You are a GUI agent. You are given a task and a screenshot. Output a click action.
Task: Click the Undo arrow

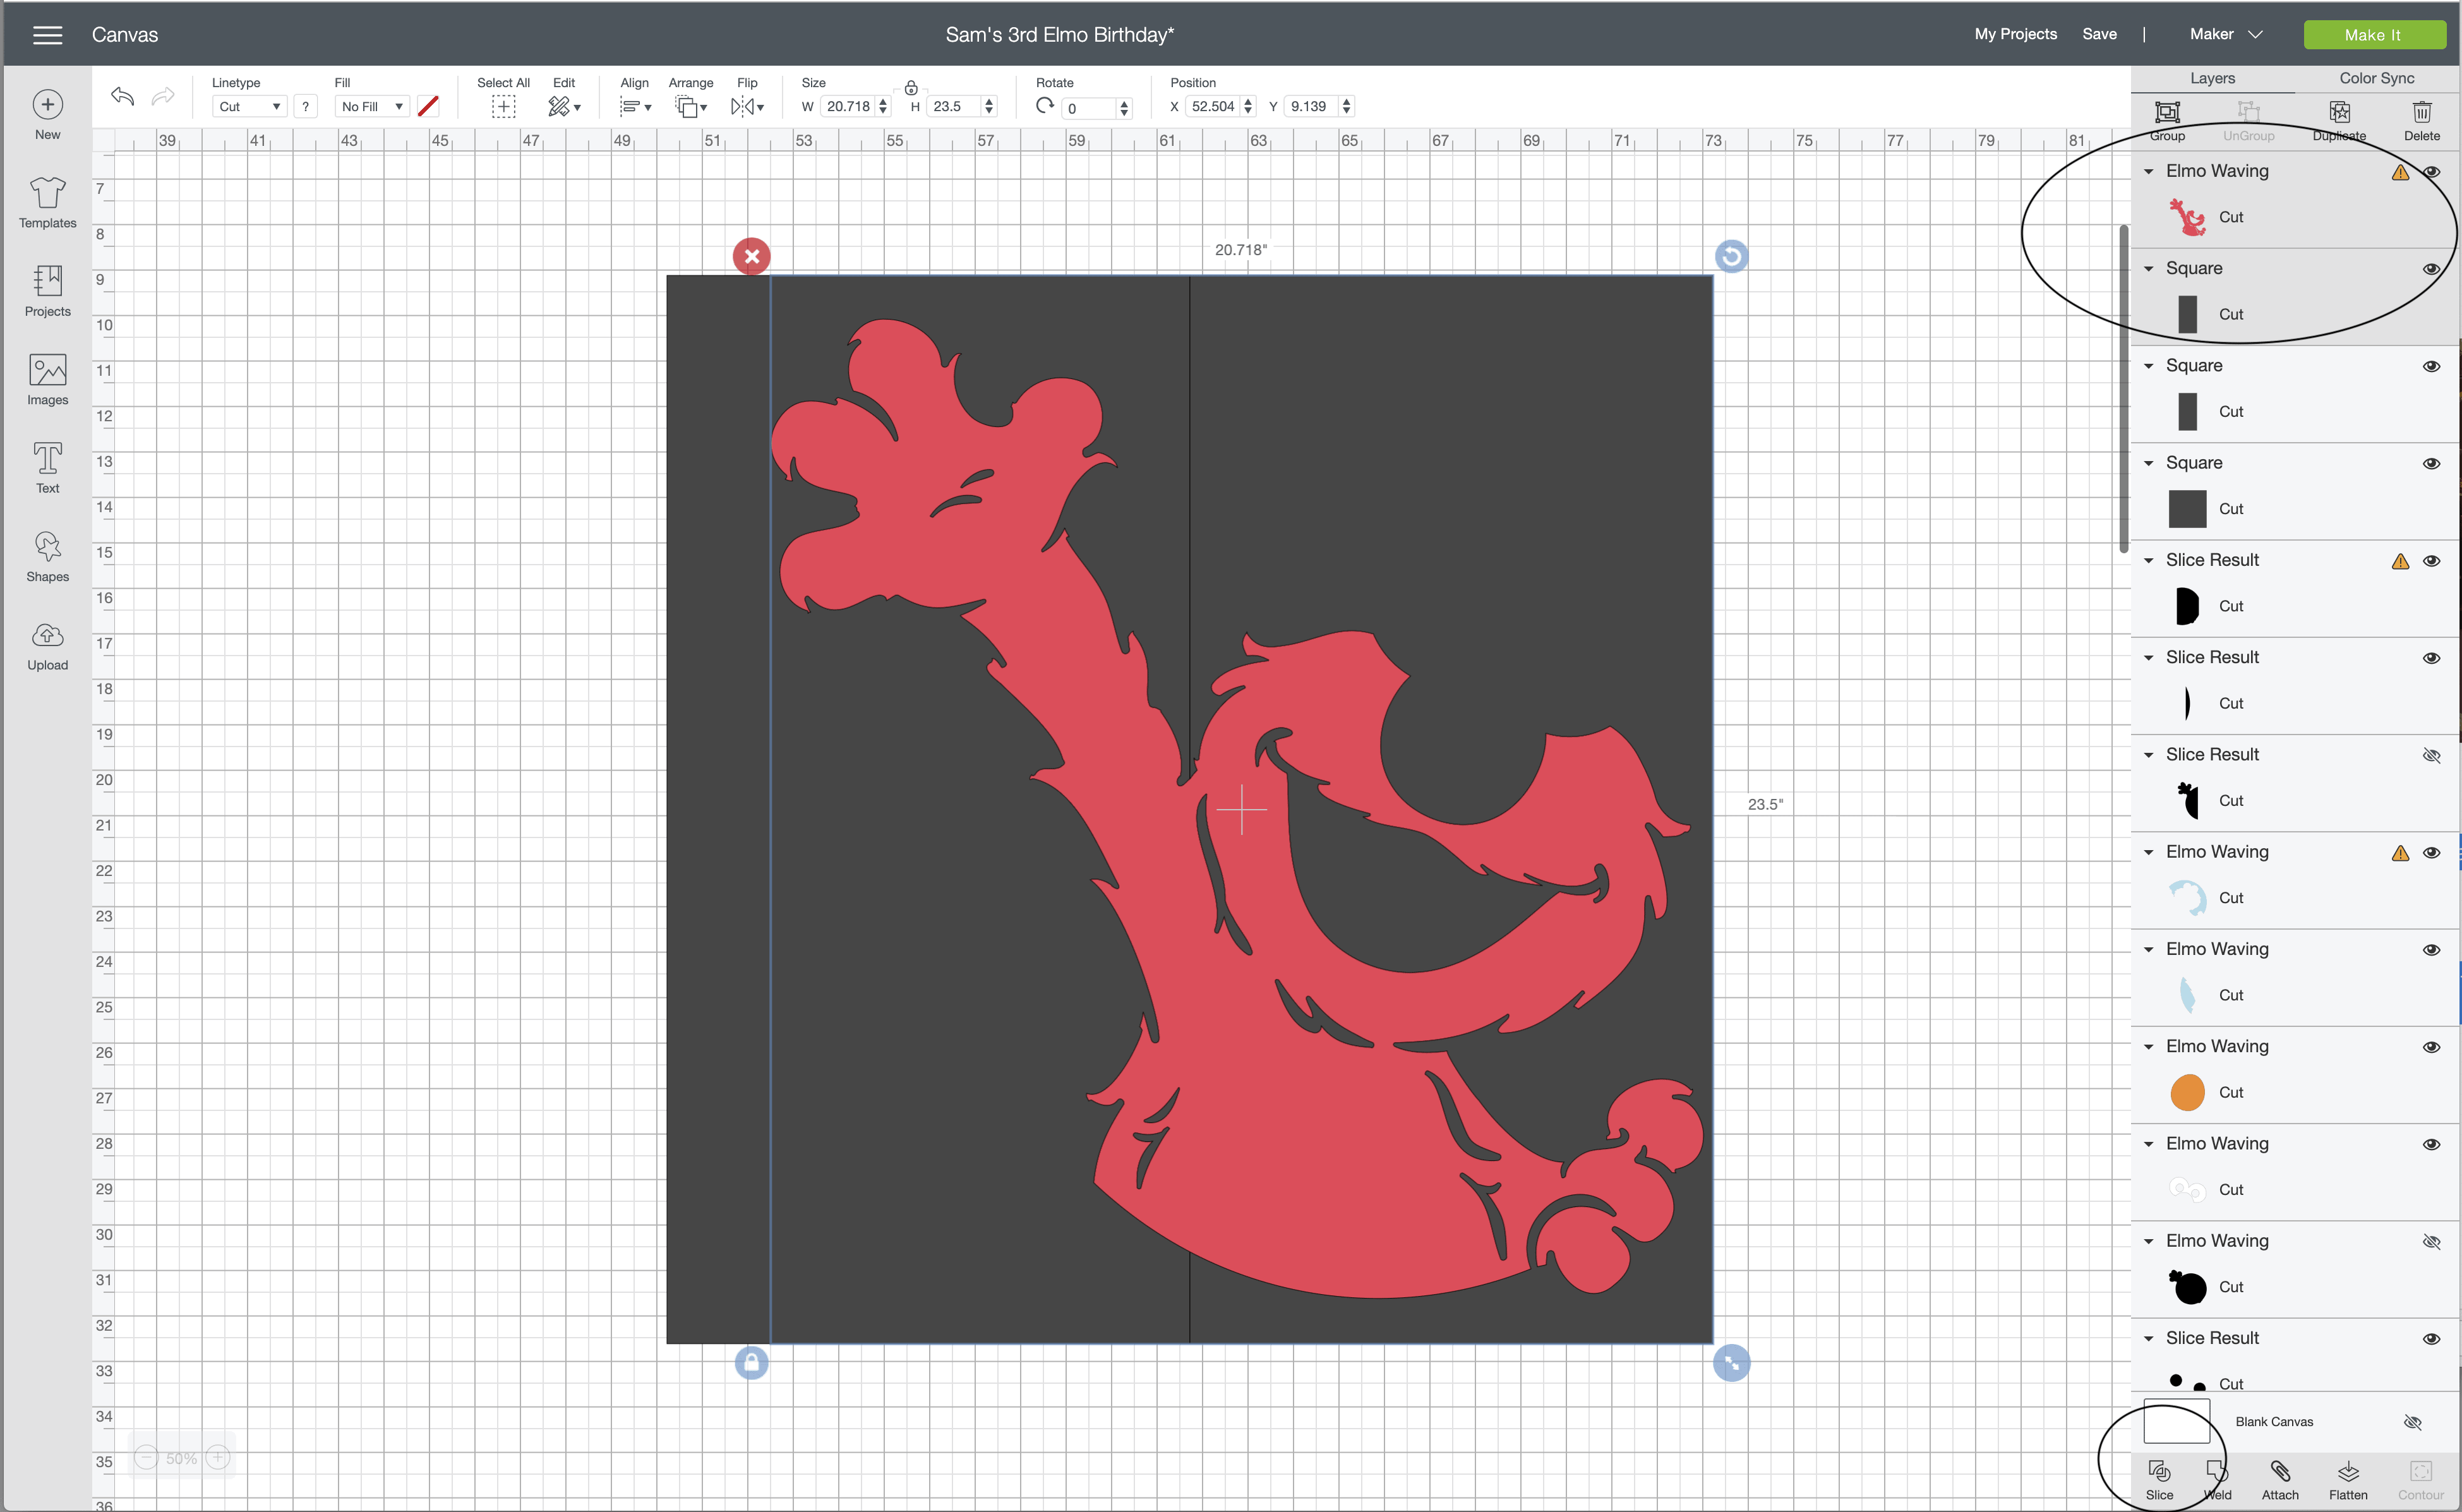[122, 97]
